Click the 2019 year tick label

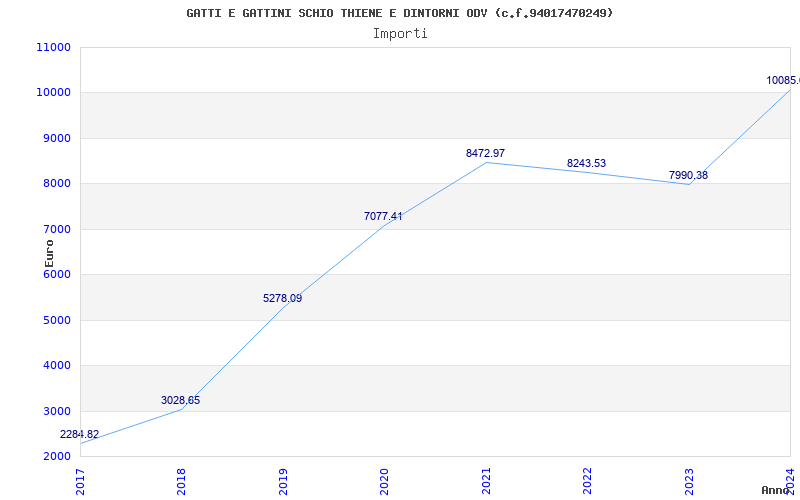284,480
